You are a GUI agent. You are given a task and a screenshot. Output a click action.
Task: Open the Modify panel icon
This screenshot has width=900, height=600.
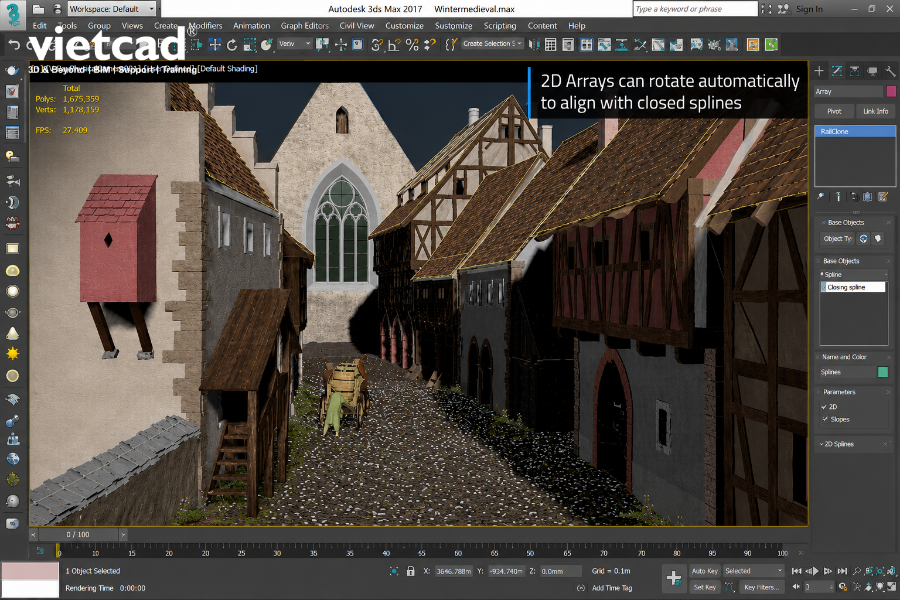tap(837, 71)
